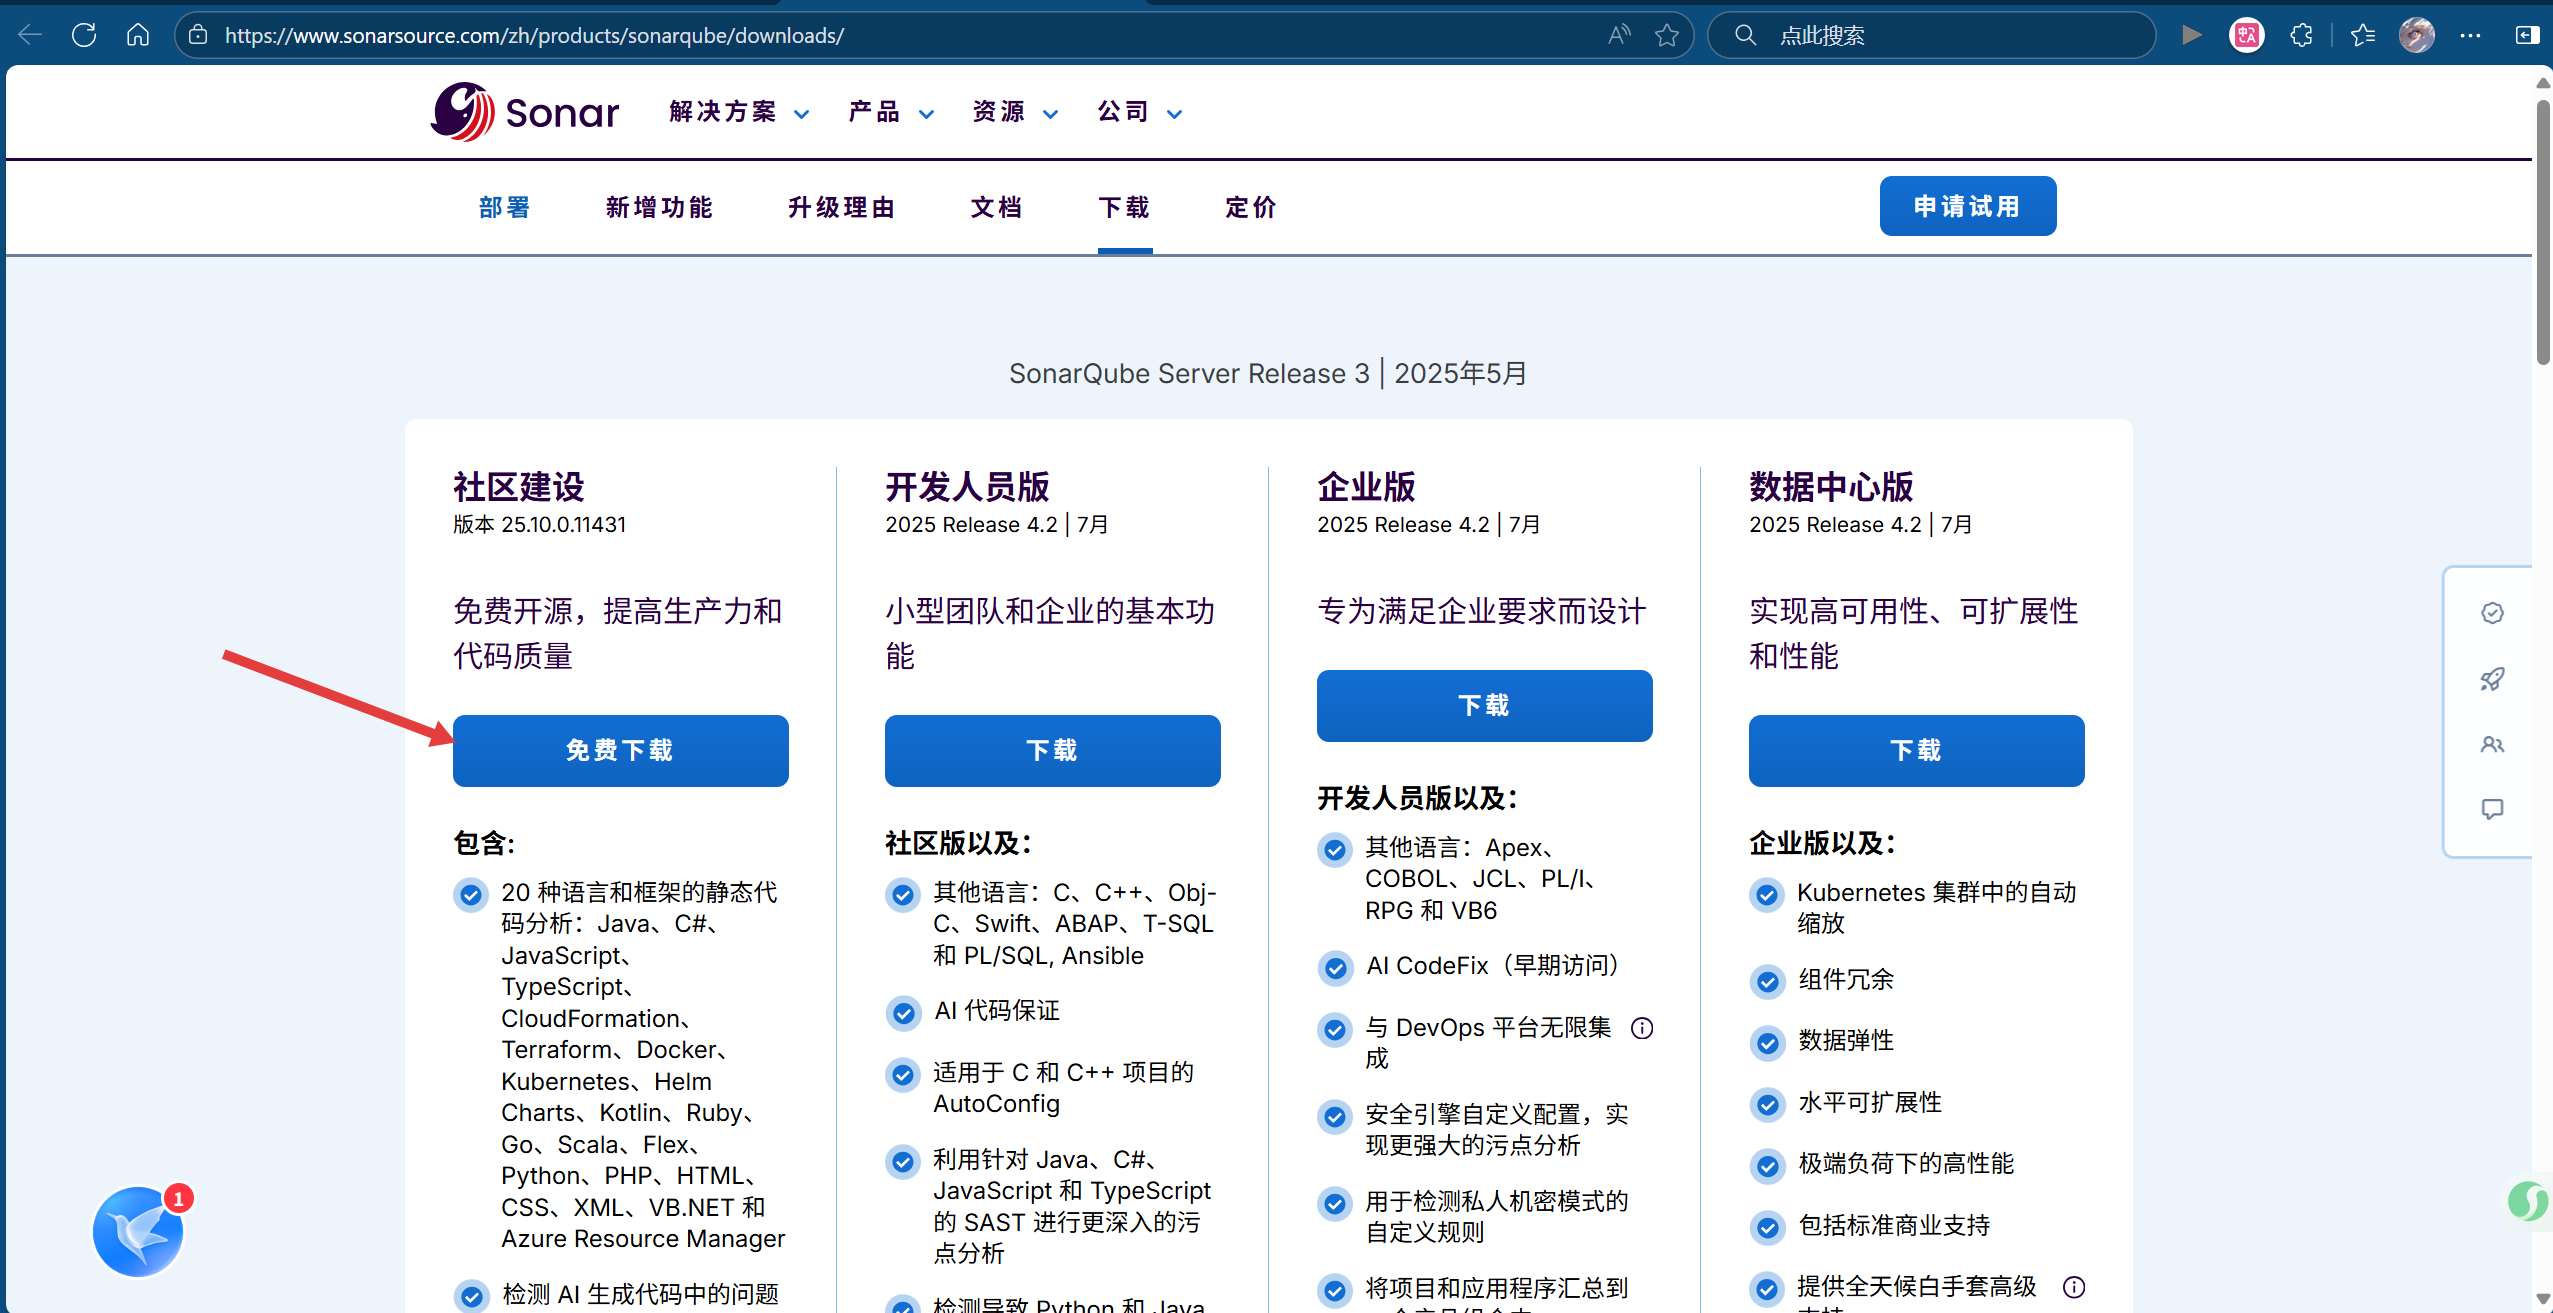Open the 定价 tab

pyautogui.click(x=1252, y=207)
